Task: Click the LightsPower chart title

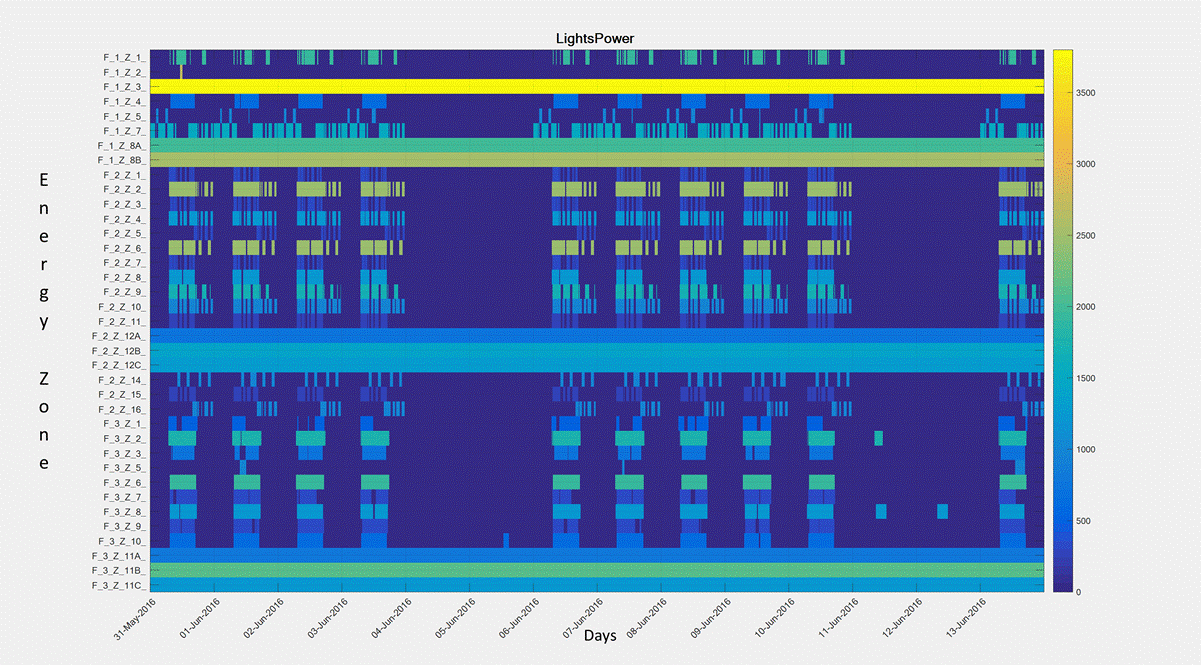Action: pyautogui.click(x=595, y=38)
